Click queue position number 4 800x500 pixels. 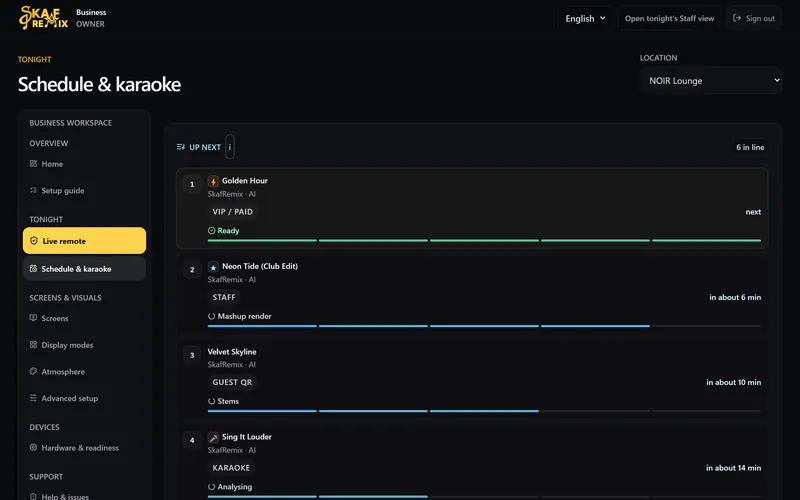point(192,440)
